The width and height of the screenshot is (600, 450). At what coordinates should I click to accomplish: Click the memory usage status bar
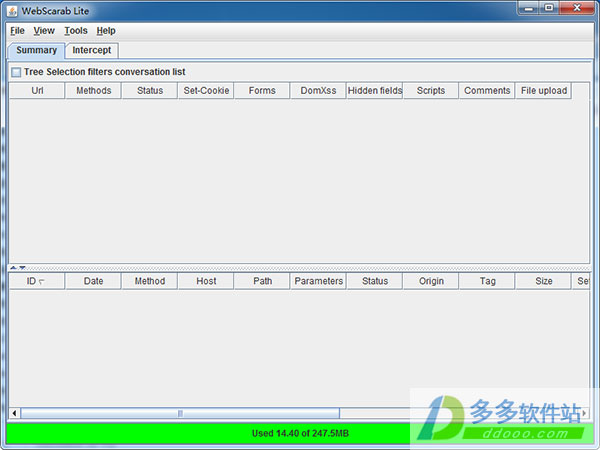click(x=300, y=434)
